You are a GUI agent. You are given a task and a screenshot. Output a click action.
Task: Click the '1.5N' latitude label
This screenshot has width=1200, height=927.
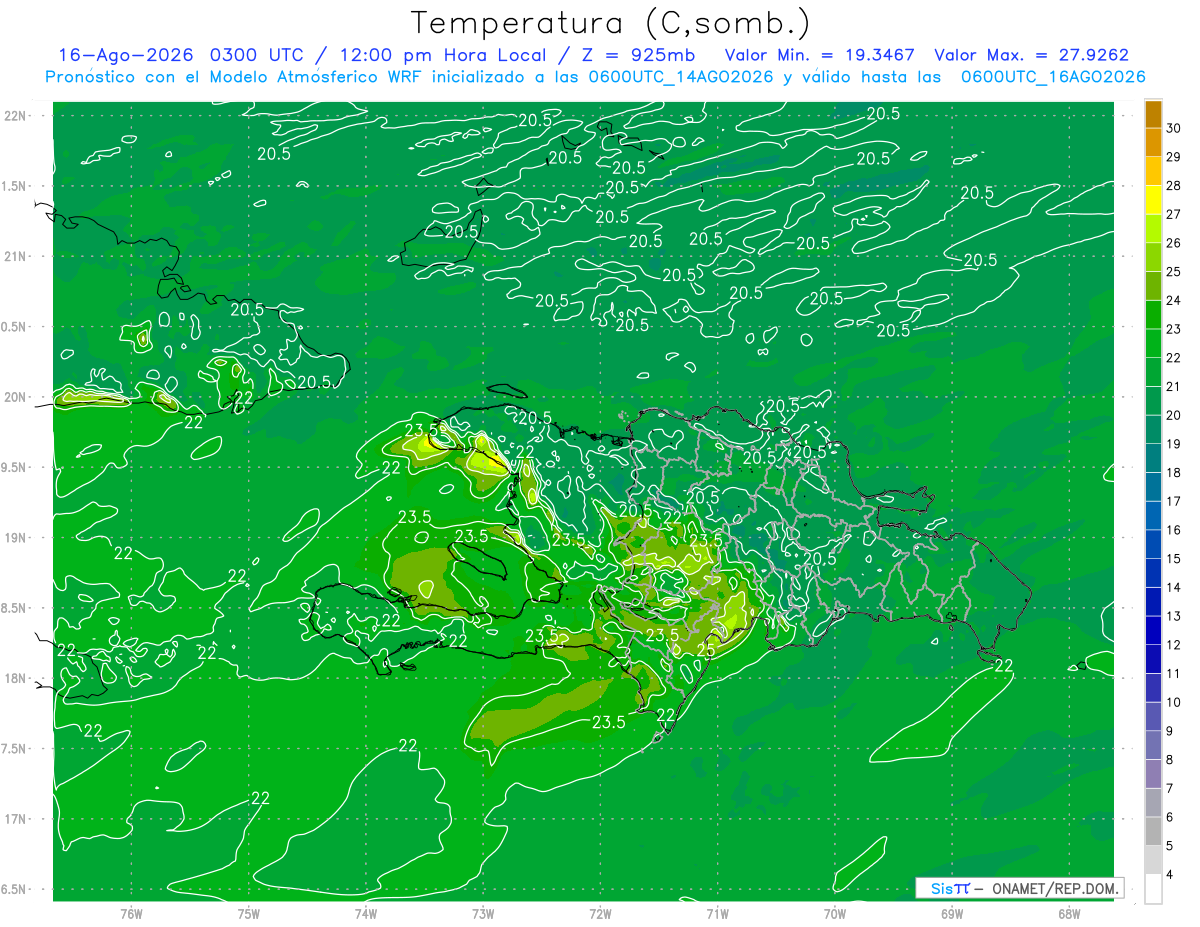[x=14, y=186]
